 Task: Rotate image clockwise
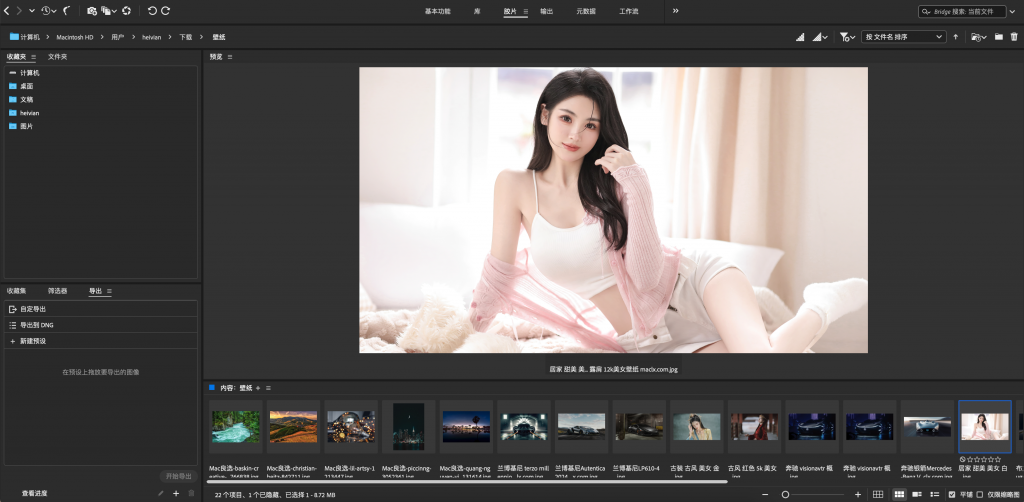pyautogui.click(x=166, y=11)
